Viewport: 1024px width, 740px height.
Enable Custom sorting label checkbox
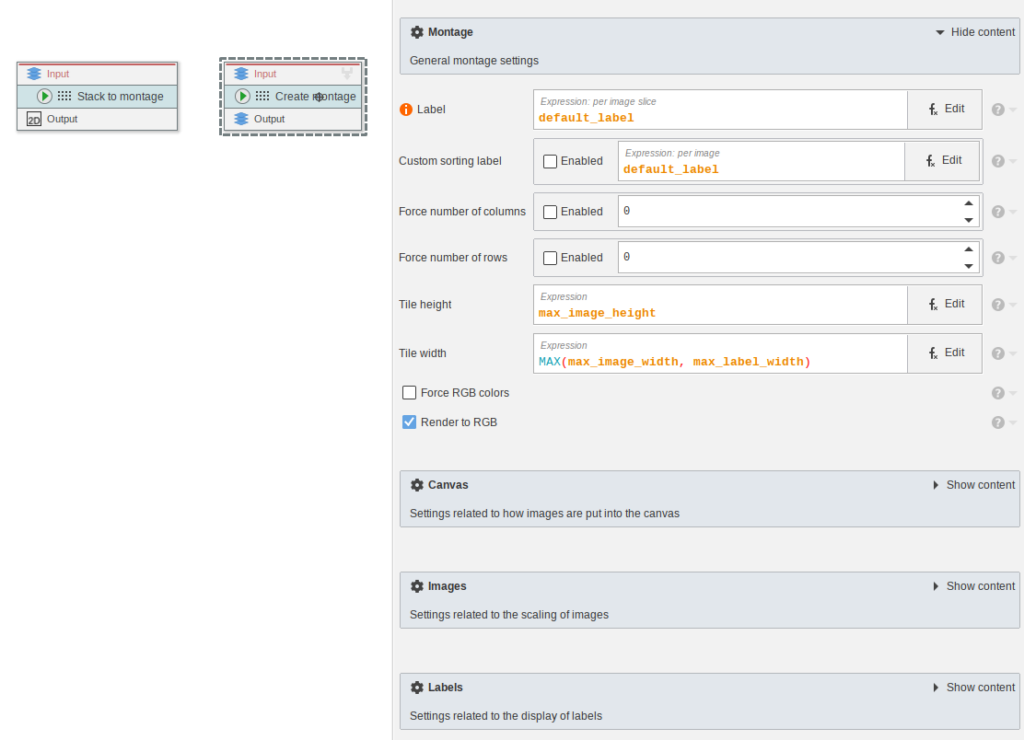pos(550,161)
